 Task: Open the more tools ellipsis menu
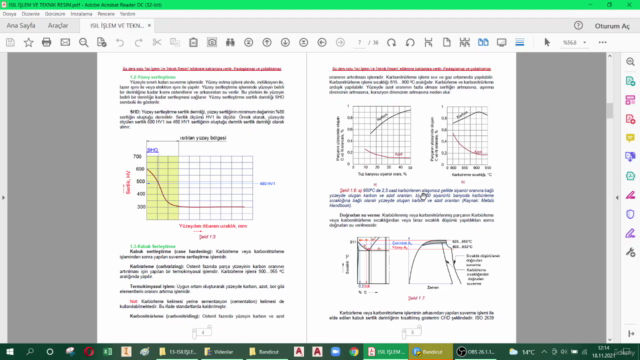pyautogui.click(x=602, y=42)
